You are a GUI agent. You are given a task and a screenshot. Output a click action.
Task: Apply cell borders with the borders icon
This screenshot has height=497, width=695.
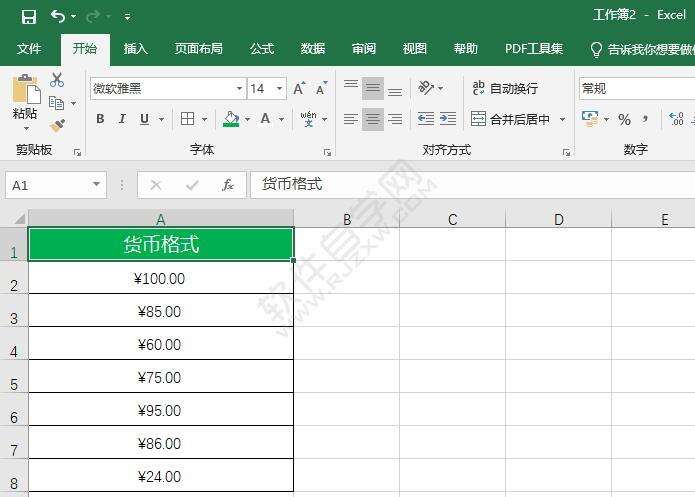[x=187, y=119]
